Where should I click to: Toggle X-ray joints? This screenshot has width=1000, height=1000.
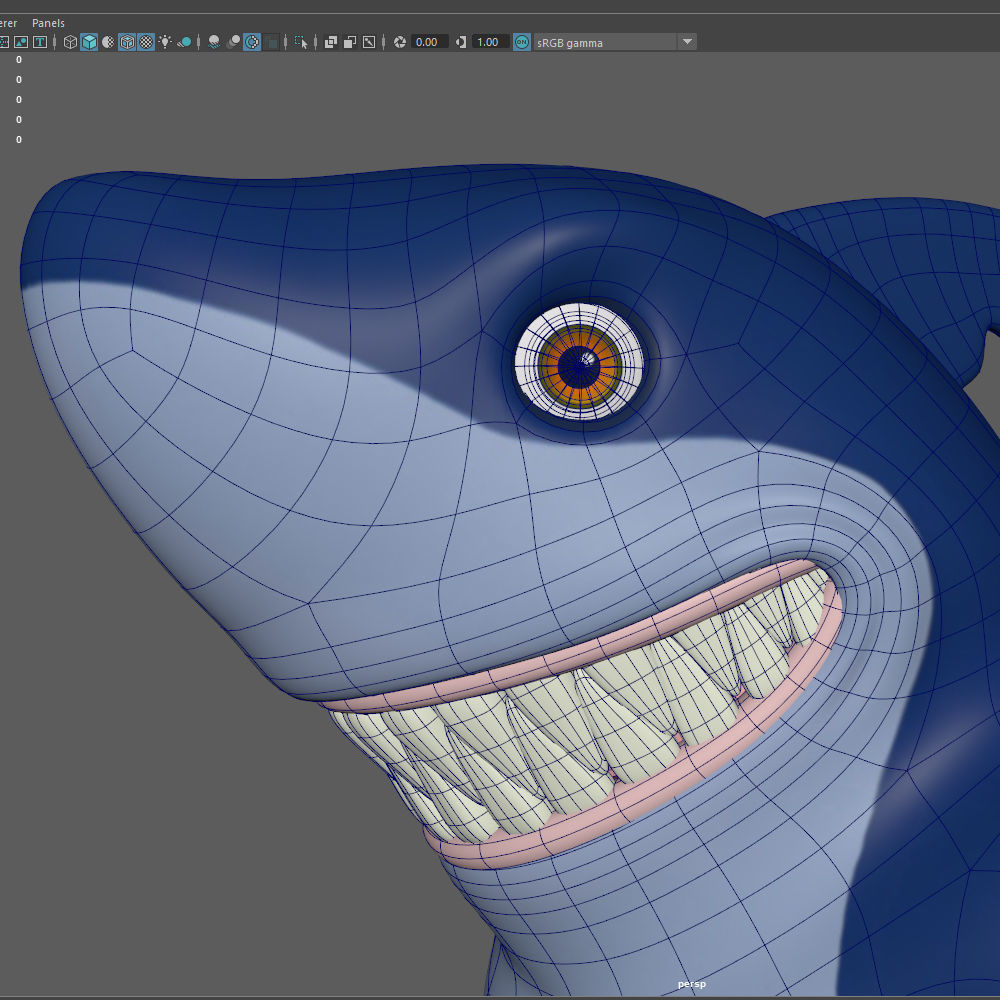[369, 42]
